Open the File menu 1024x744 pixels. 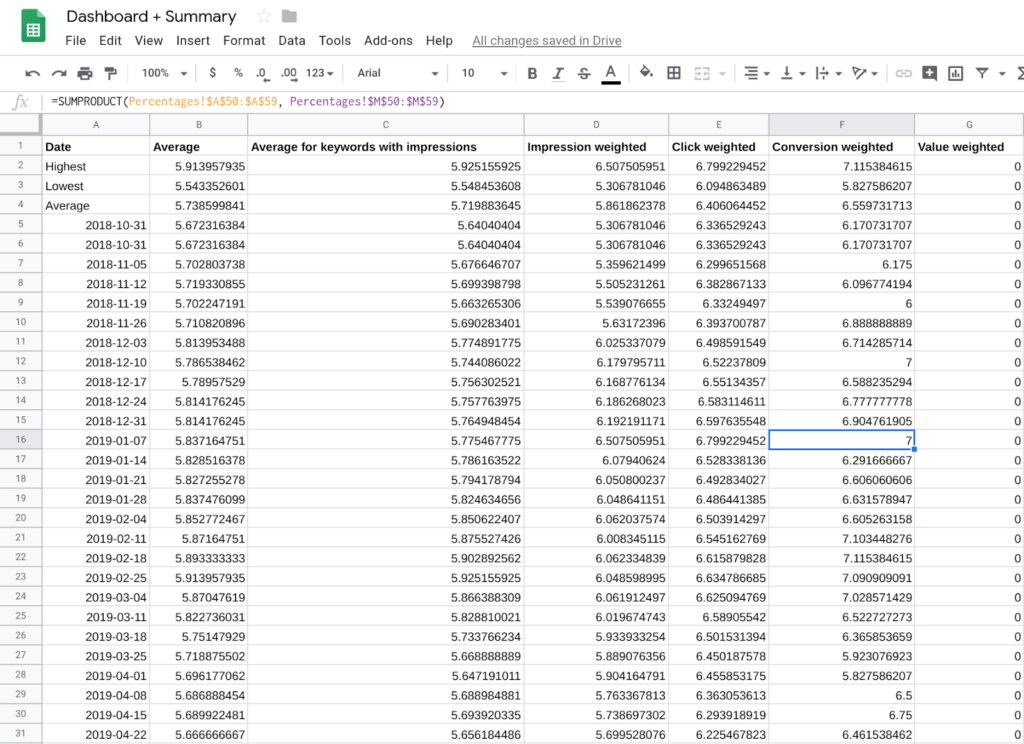pyautogui.click(x=76, y=40)
